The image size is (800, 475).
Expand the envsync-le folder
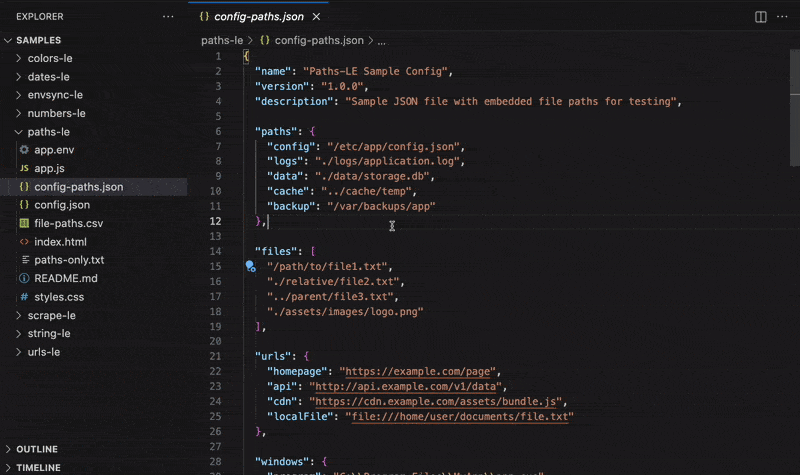point(18,95)
